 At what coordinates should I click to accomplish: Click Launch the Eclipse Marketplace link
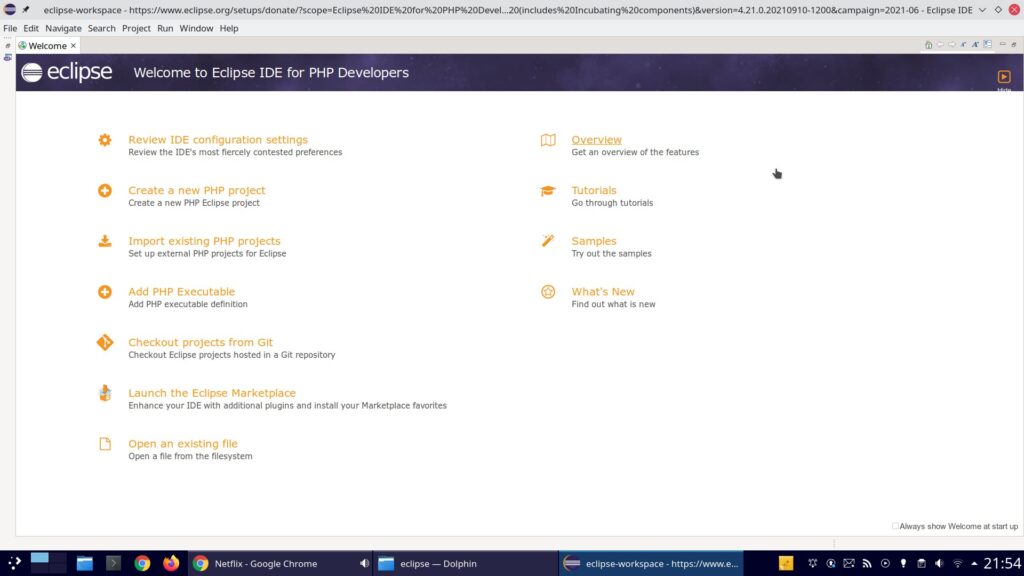tap(212, 393)
